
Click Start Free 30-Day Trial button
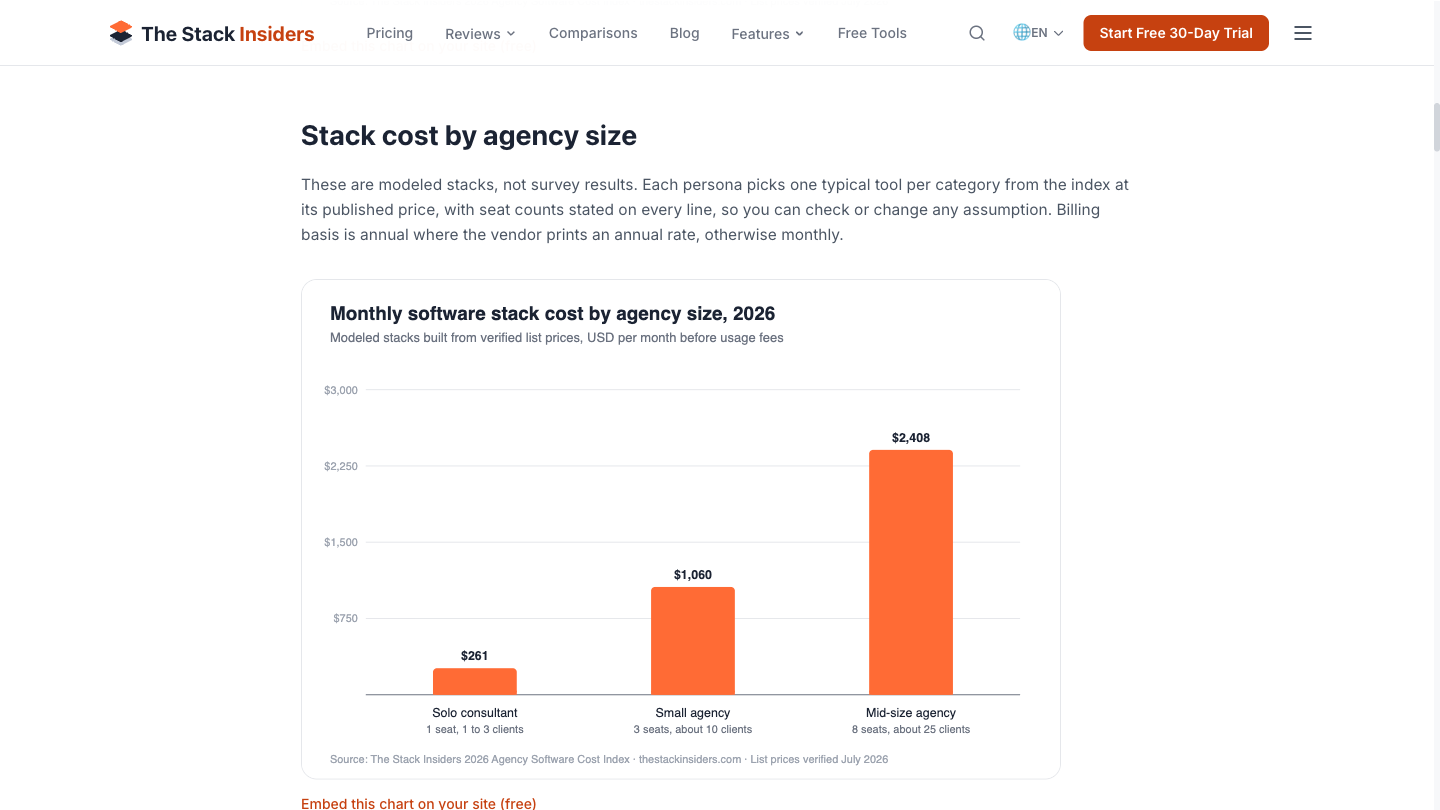pyautogui.click(x=1176, y=33)
